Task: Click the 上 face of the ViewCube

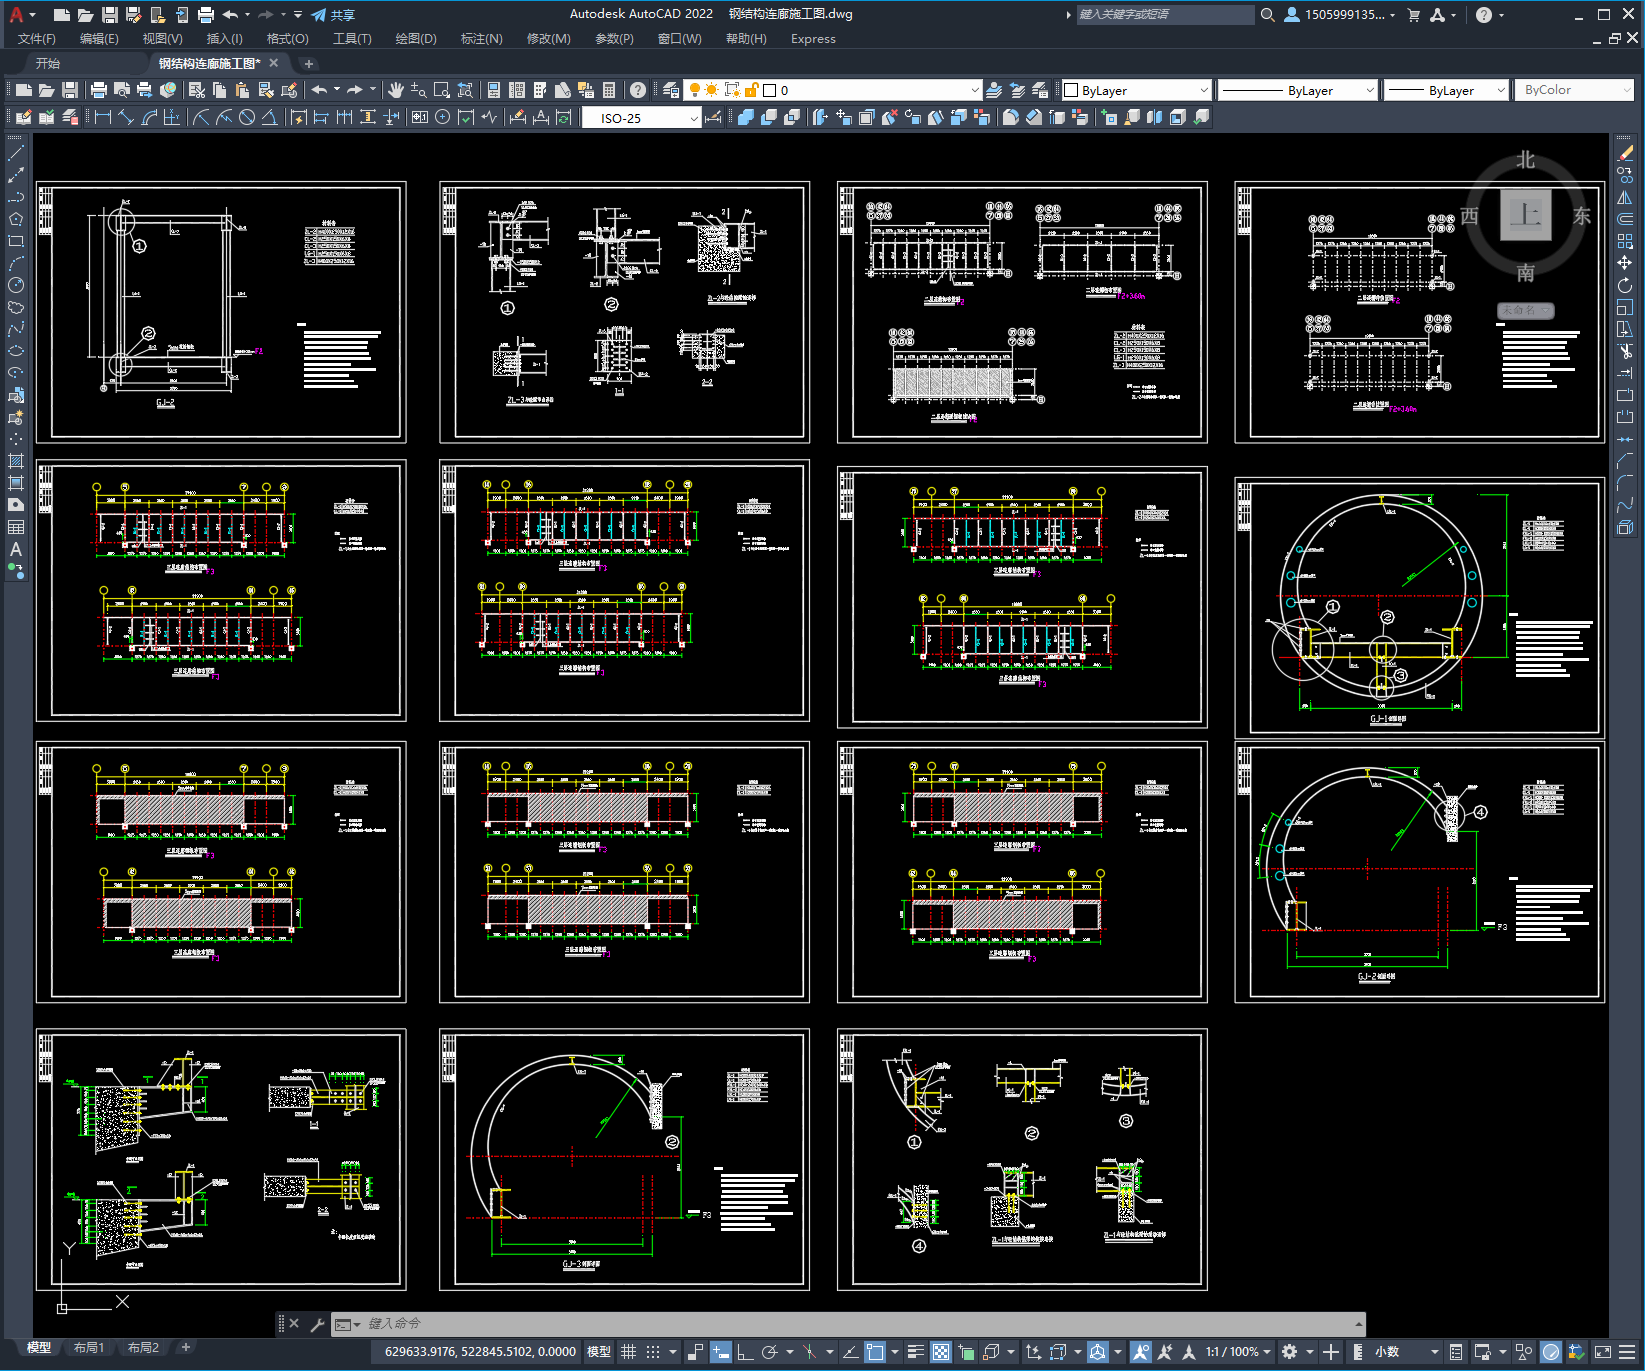Action: tap(1525, 214)
